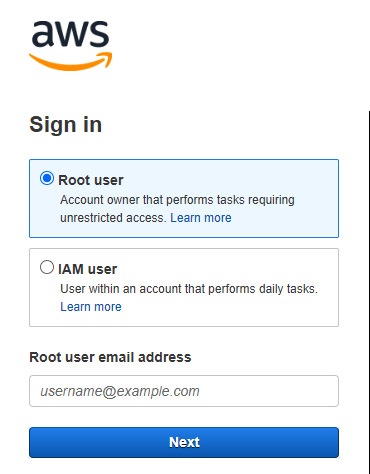Open Learn more link for IAM user
Viewport: 370px width, 474px height.
91,307
